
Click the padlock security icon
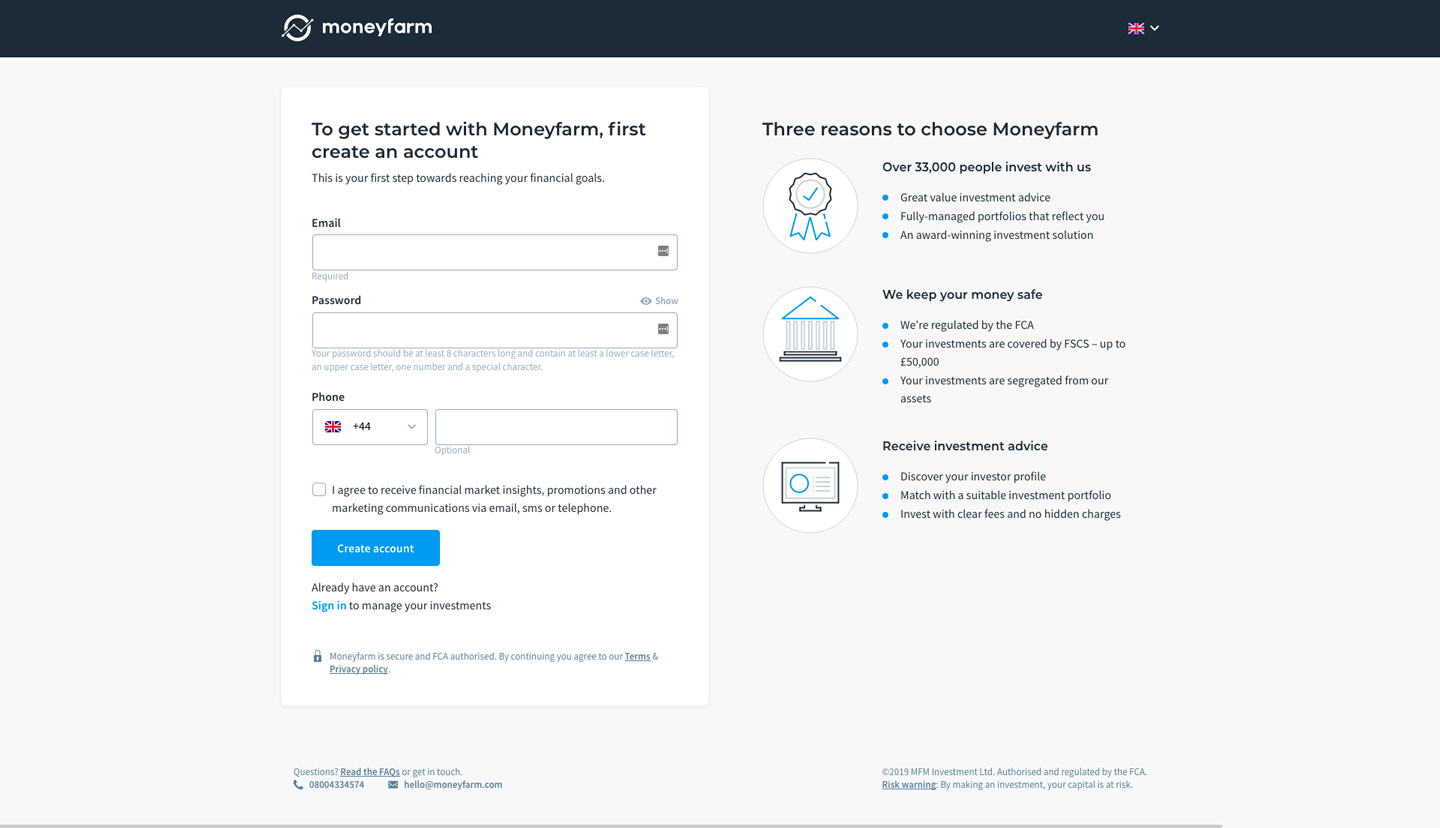click(x=317, y=657)
